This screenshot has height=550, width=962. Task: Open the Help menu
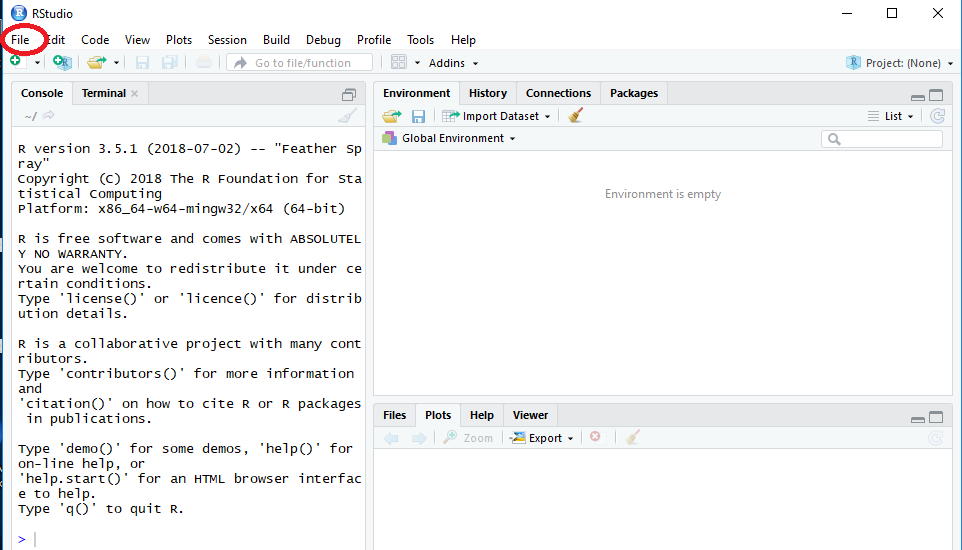coord(463,40)
